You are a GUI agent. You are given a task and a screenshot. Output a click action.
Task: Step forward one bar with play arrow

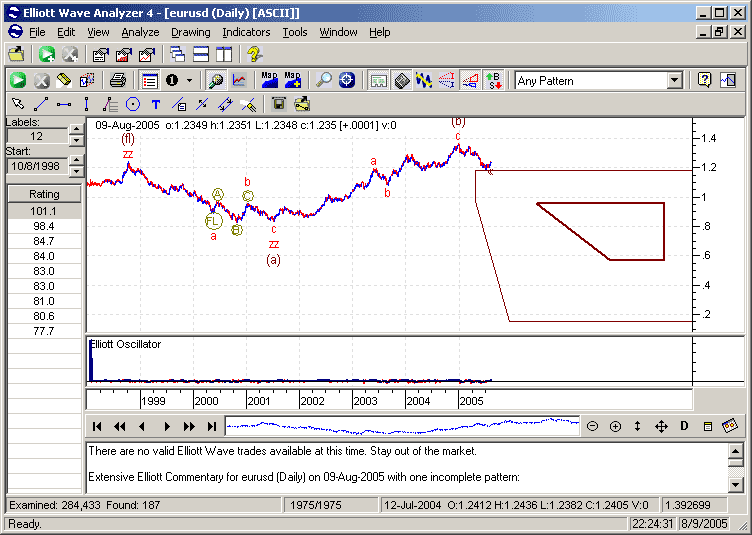(x=166, y=426)
